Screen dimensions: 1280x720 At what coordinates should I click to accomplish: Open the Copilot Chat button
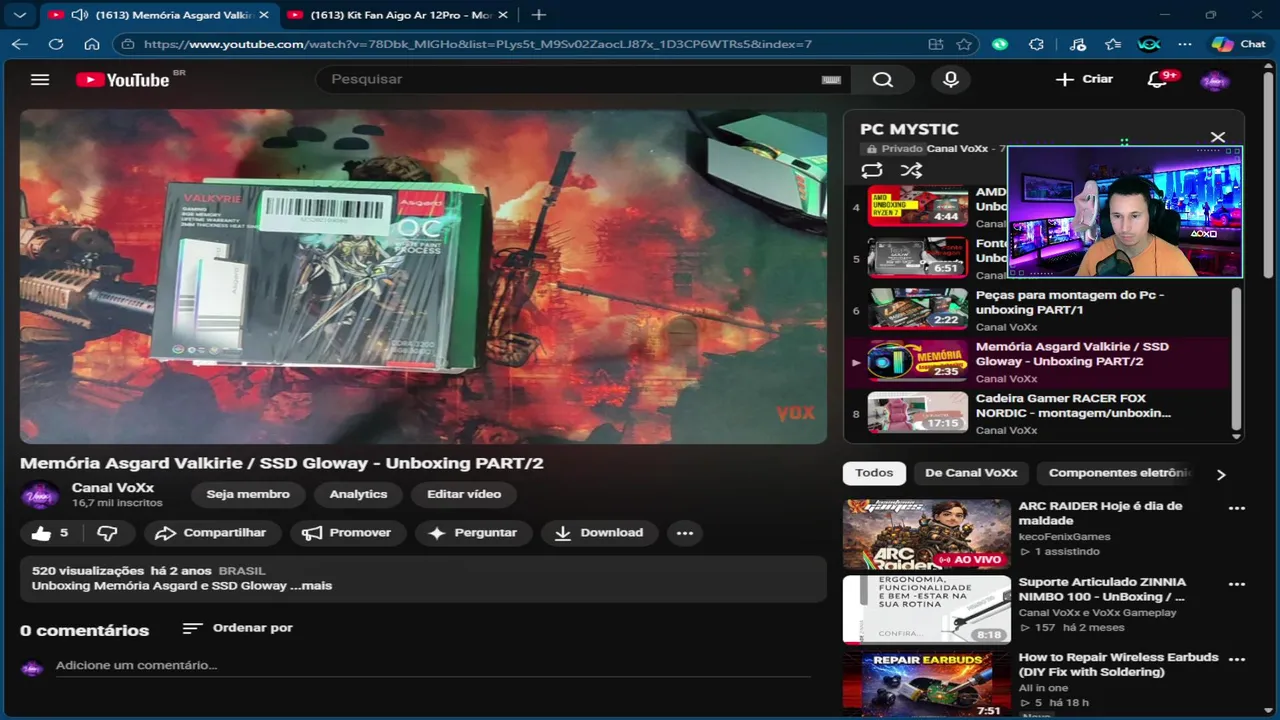tap(1238, 44)
